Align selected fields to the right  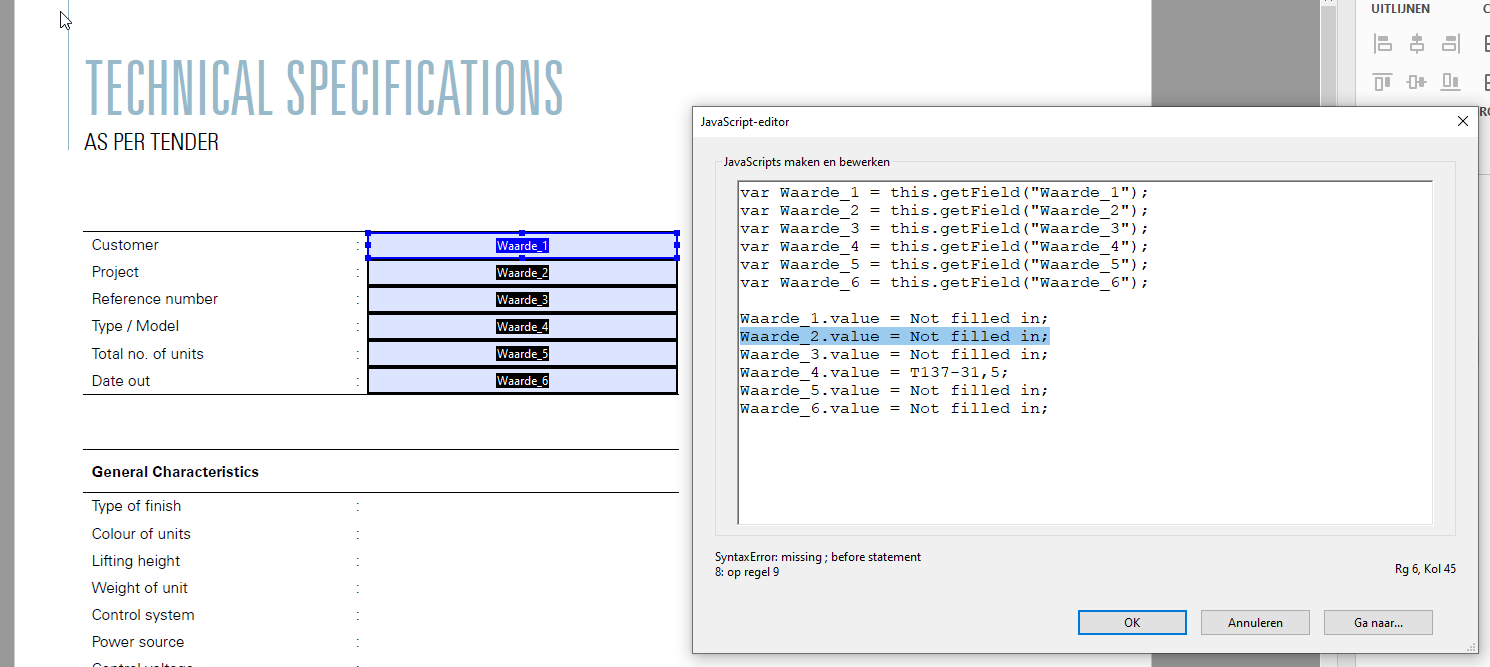(1450, 43)
